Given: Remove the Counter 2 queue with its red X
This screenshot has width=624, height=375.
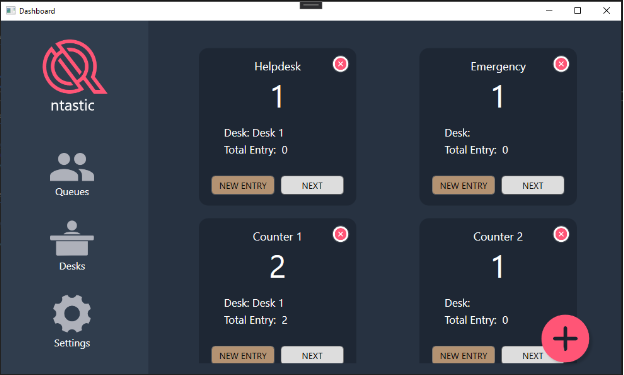Looking at the screenshot, I should click(x=561, y=234).
